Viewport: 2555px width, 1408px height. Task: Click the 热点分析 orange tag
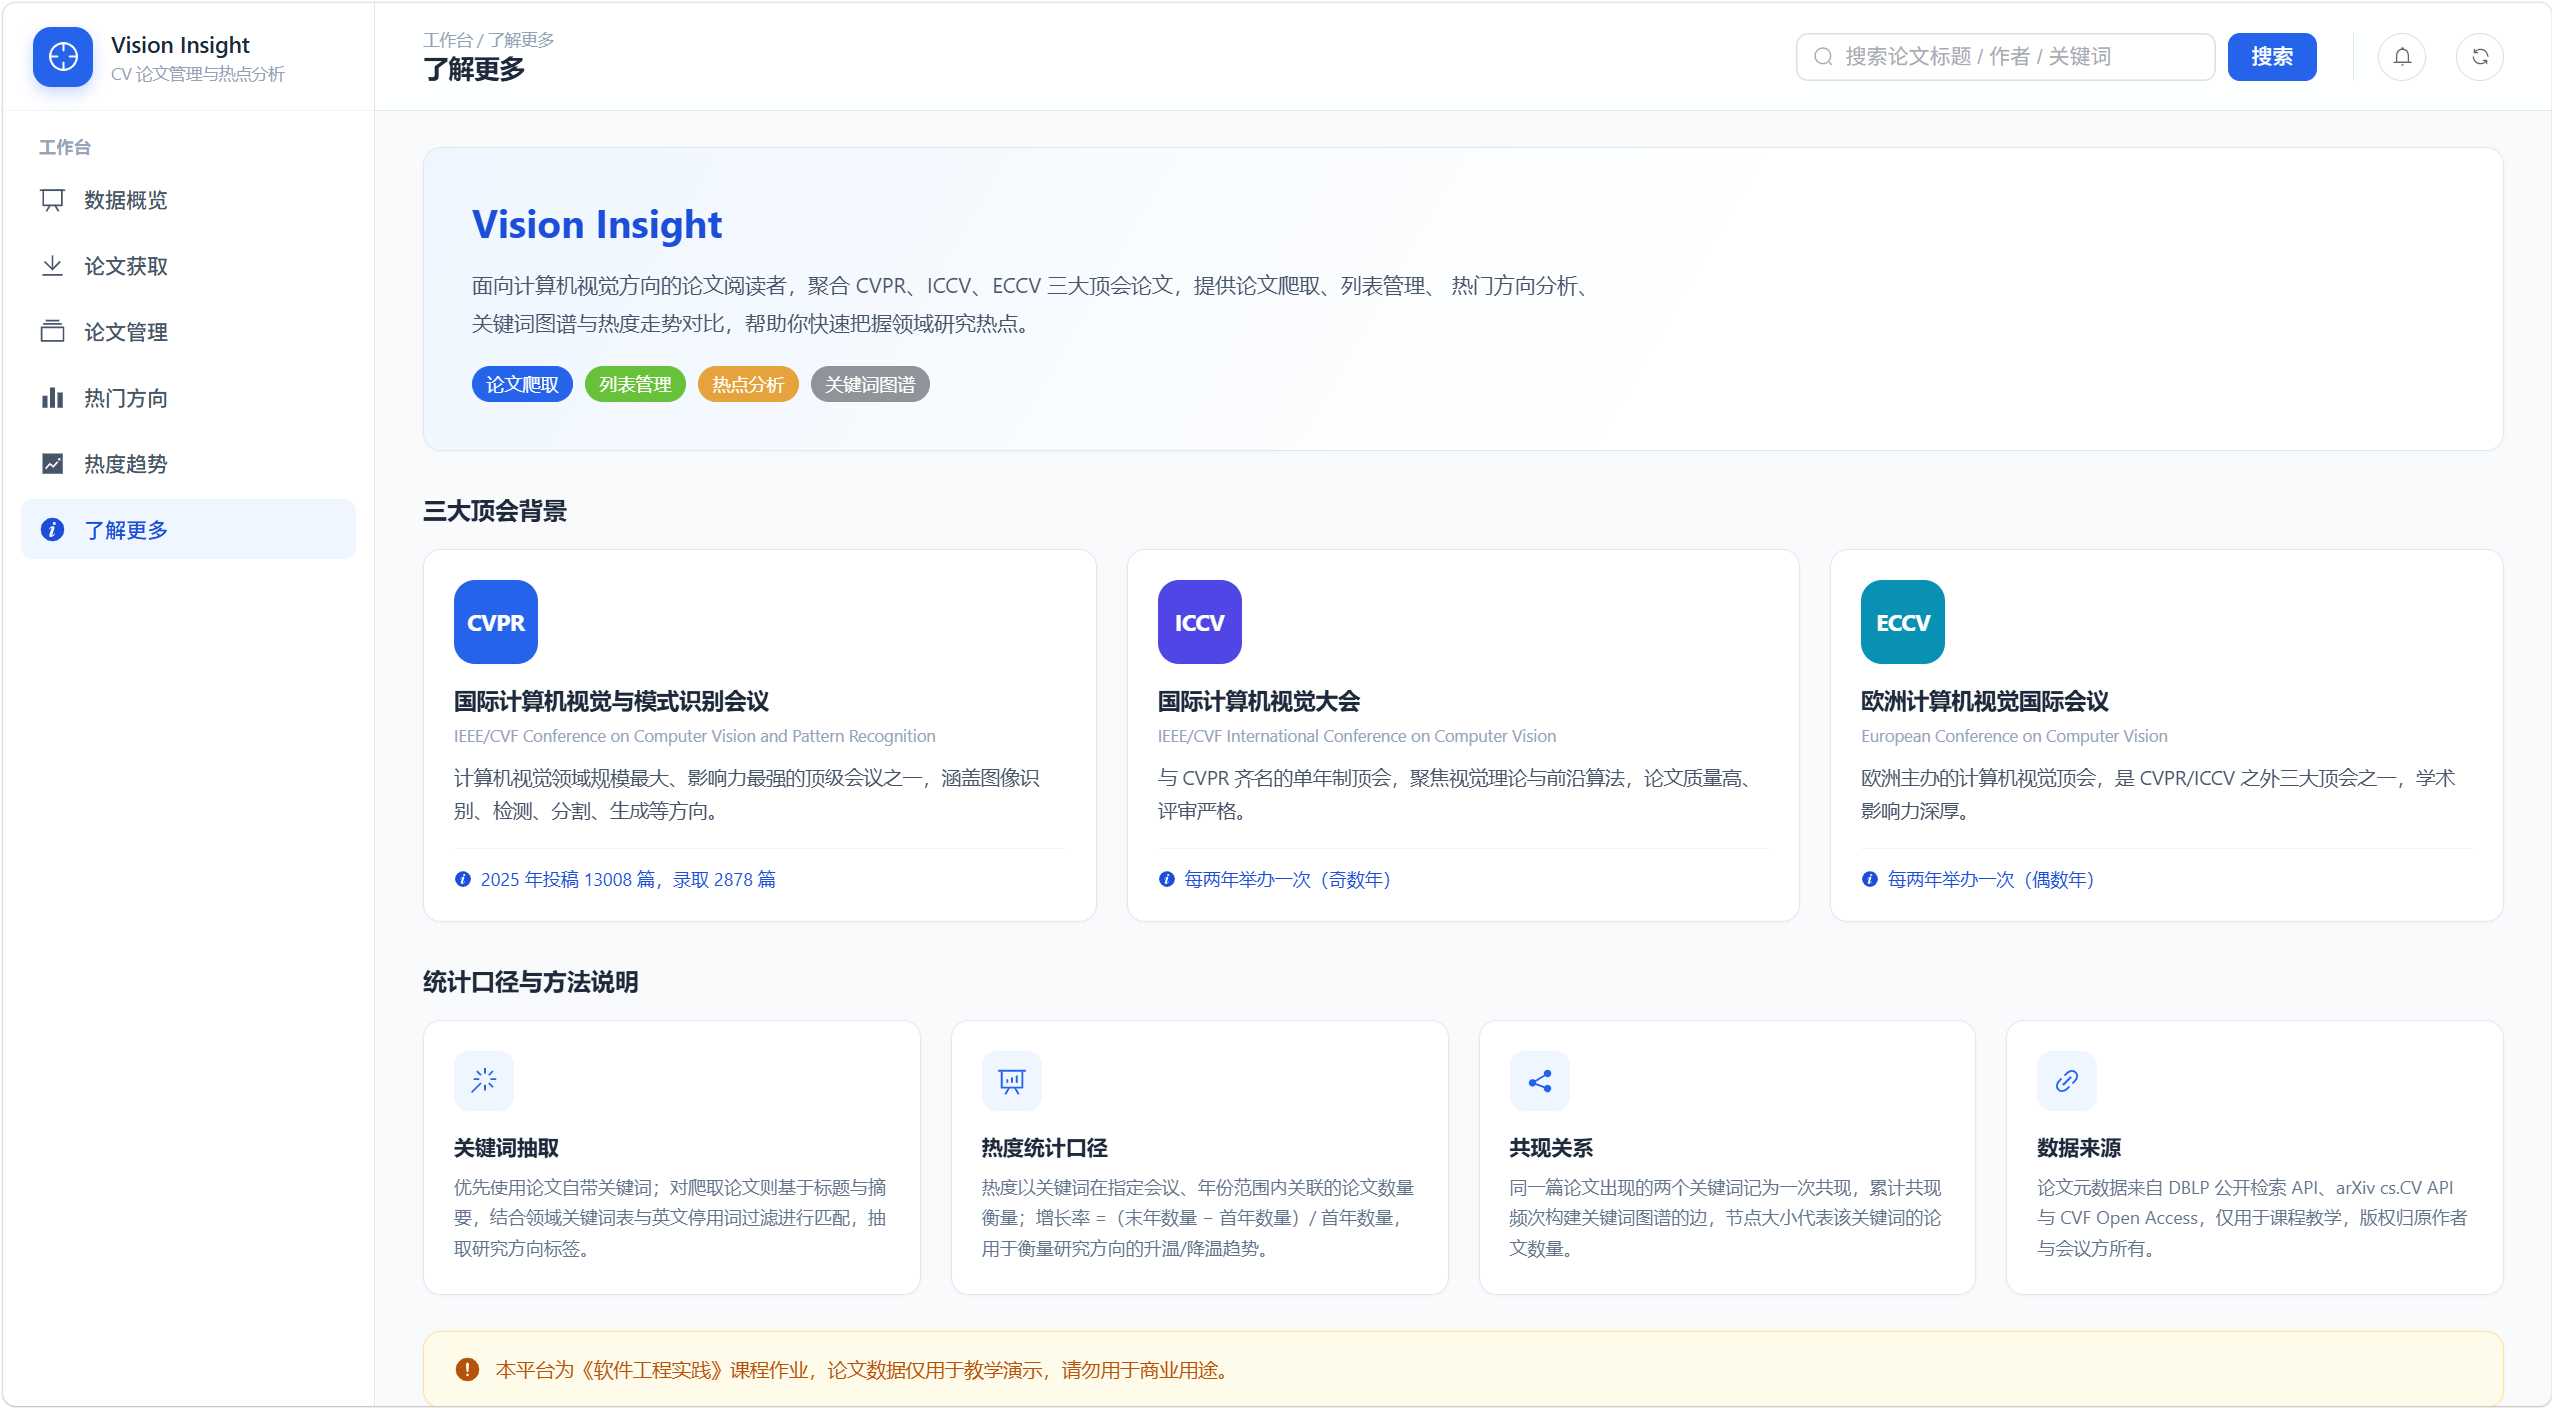748,385
